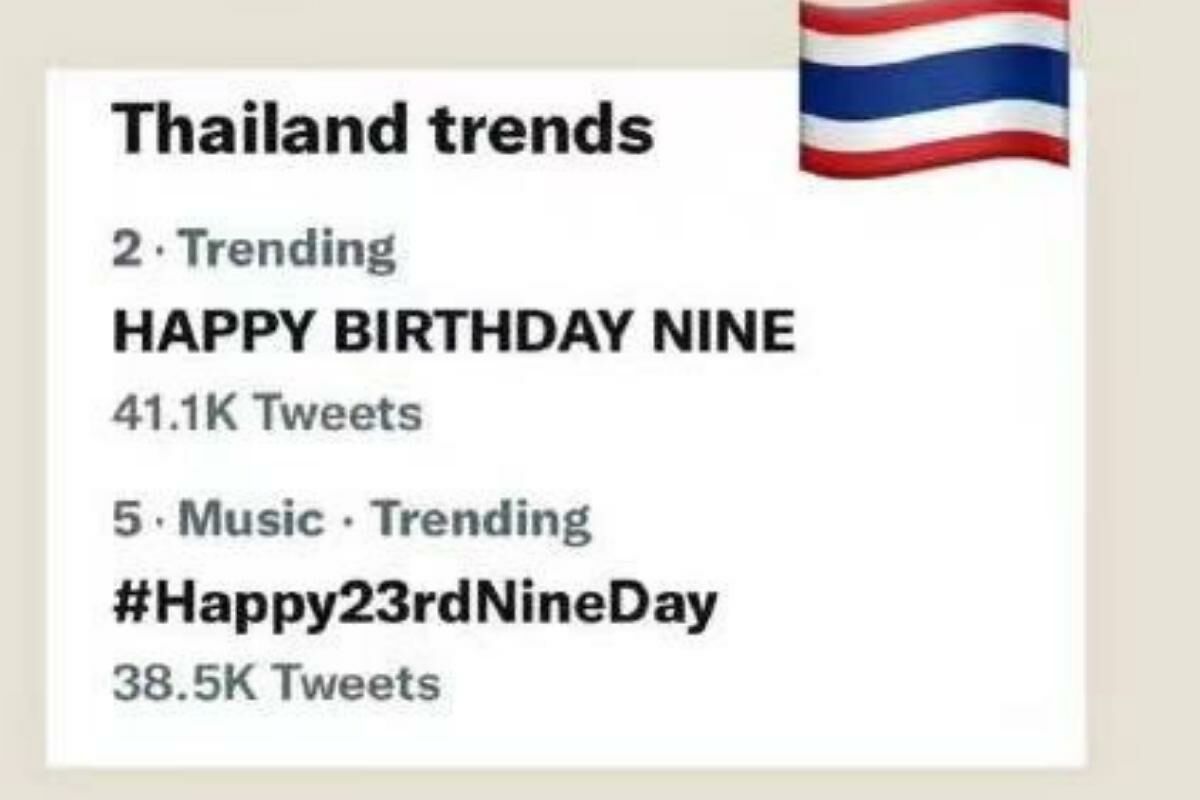Click the word Tweets beside 41.1K
The height and width of the screenshot is (800, 1200).
click(335, 412)
